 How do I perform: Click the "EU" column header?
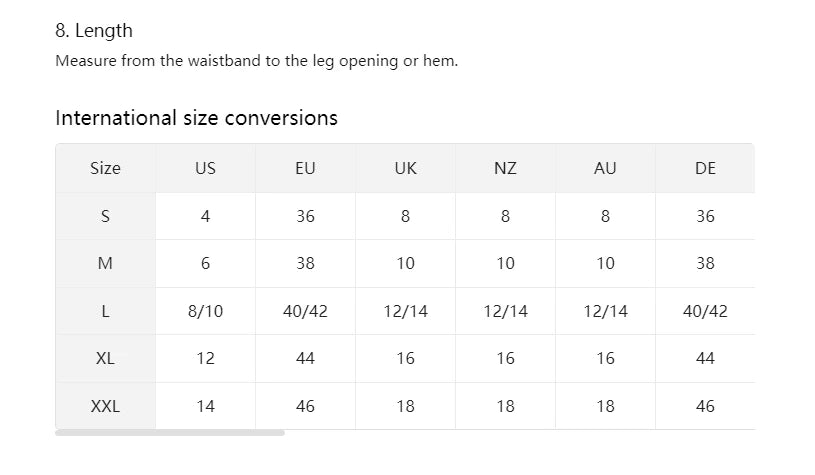[305, 168]
